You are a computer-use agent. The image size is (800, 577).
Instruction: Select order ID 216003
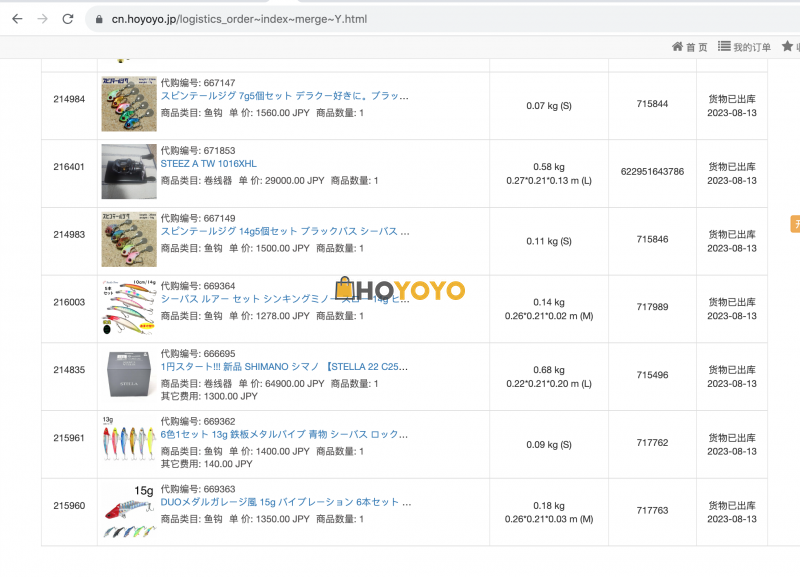pyautogui.click(x=69, y=303)
